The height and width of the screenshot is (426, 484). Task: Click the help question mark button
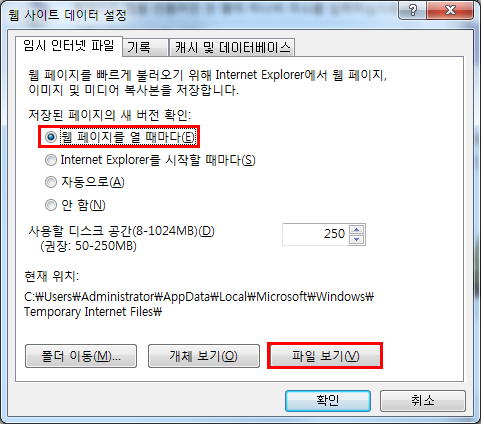(x=413, y=10)
